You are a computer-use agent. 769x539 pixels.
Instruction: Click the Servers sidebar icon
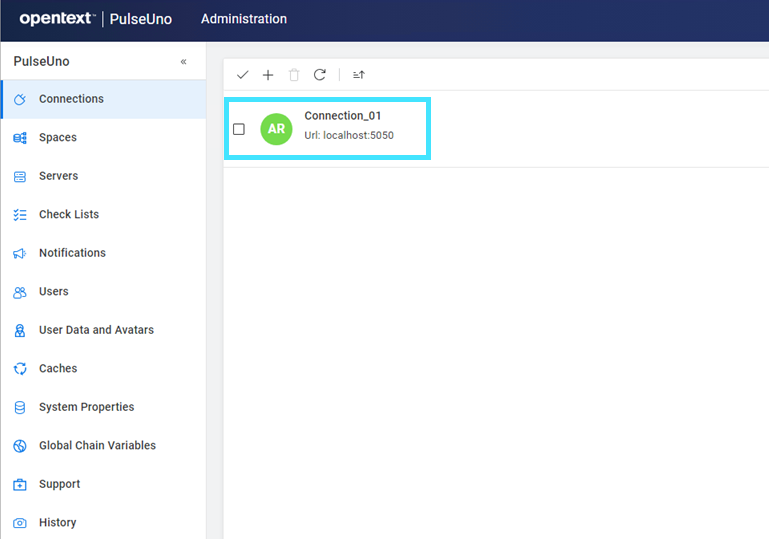tap(20, 177)
